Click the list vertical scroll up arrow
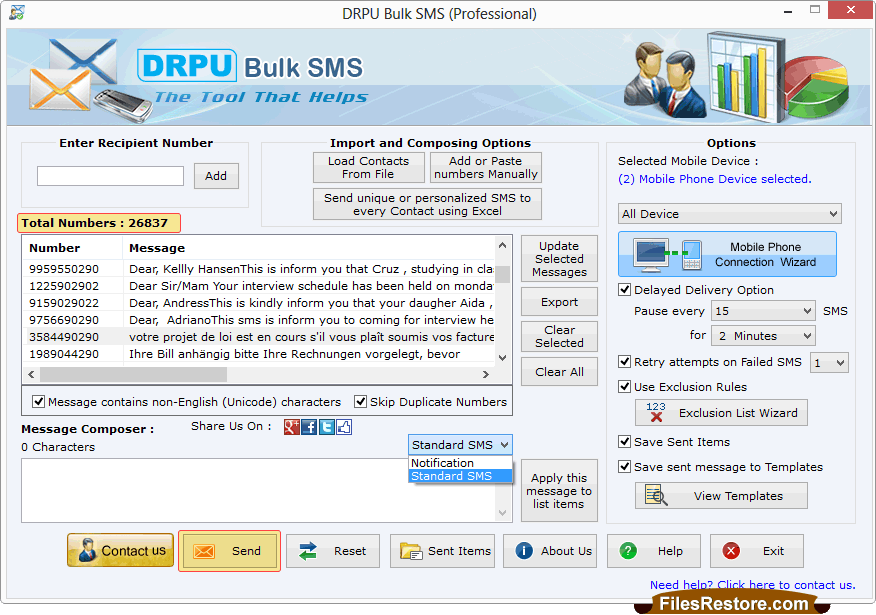The image size is (876, 615). [x=502, y=245]
